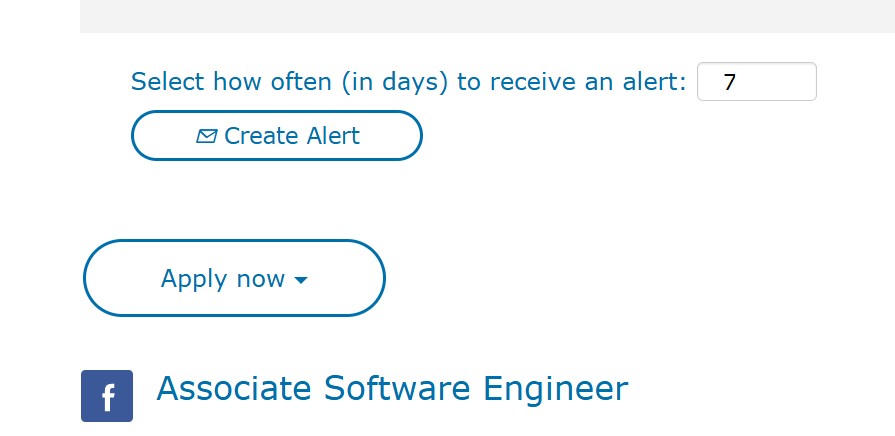Hit the mail icon left of Create Alert text

point(207,136)
